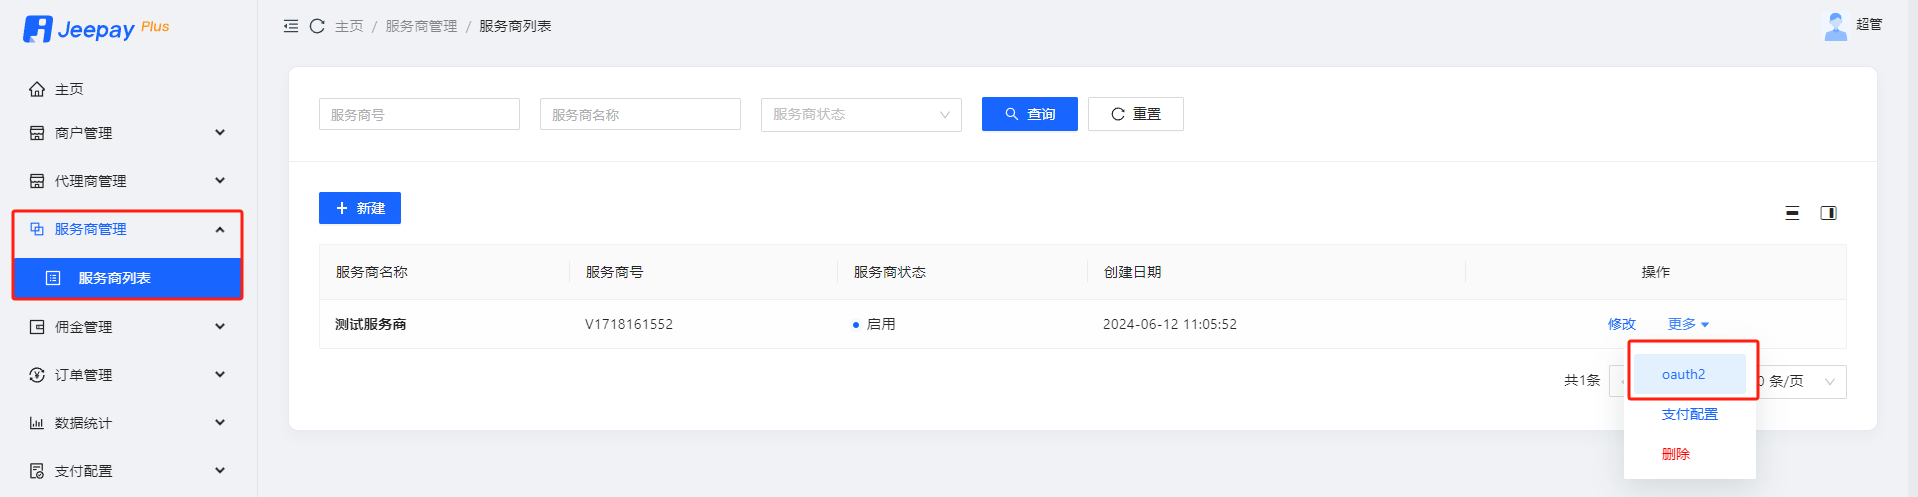The width and height of the screenshot is (1918, 497).
Task: Click the column settings icon
Action: tap(1828, 213)
